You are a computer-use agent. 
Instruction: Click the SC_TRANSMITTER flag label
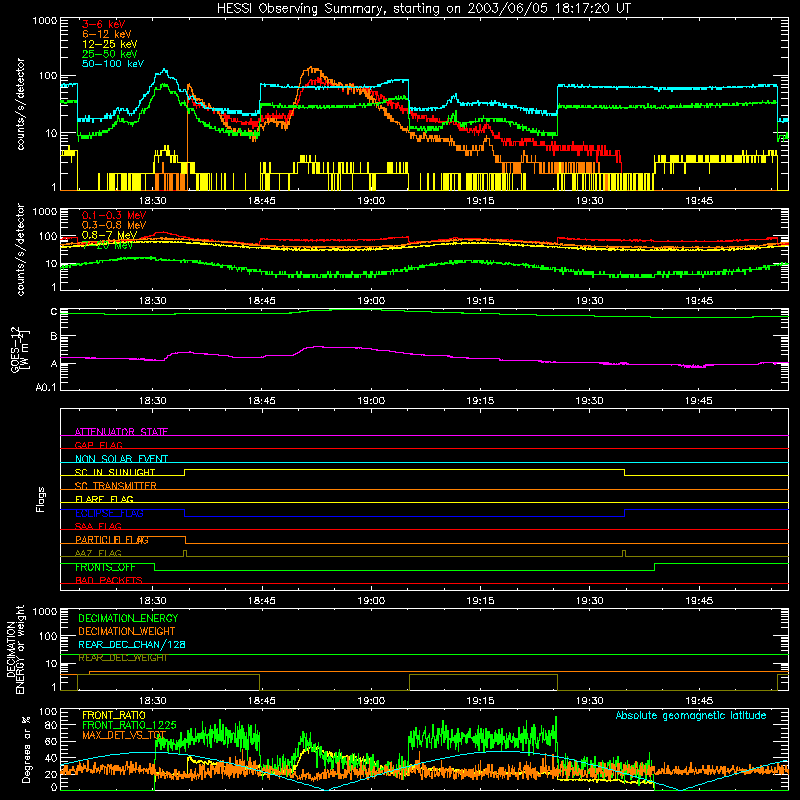coord(116,486)
